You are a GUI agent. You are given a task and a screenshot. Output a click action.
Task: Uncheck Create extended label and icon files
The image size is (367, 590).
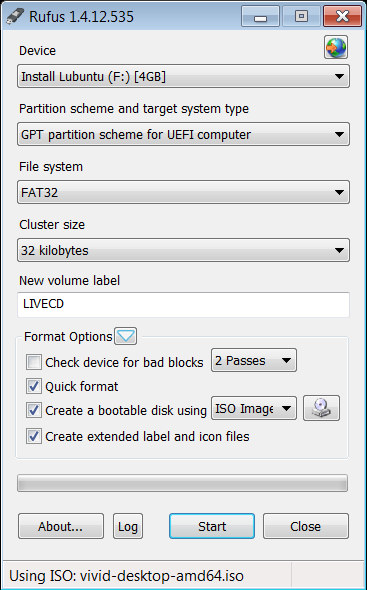(34, 436)
